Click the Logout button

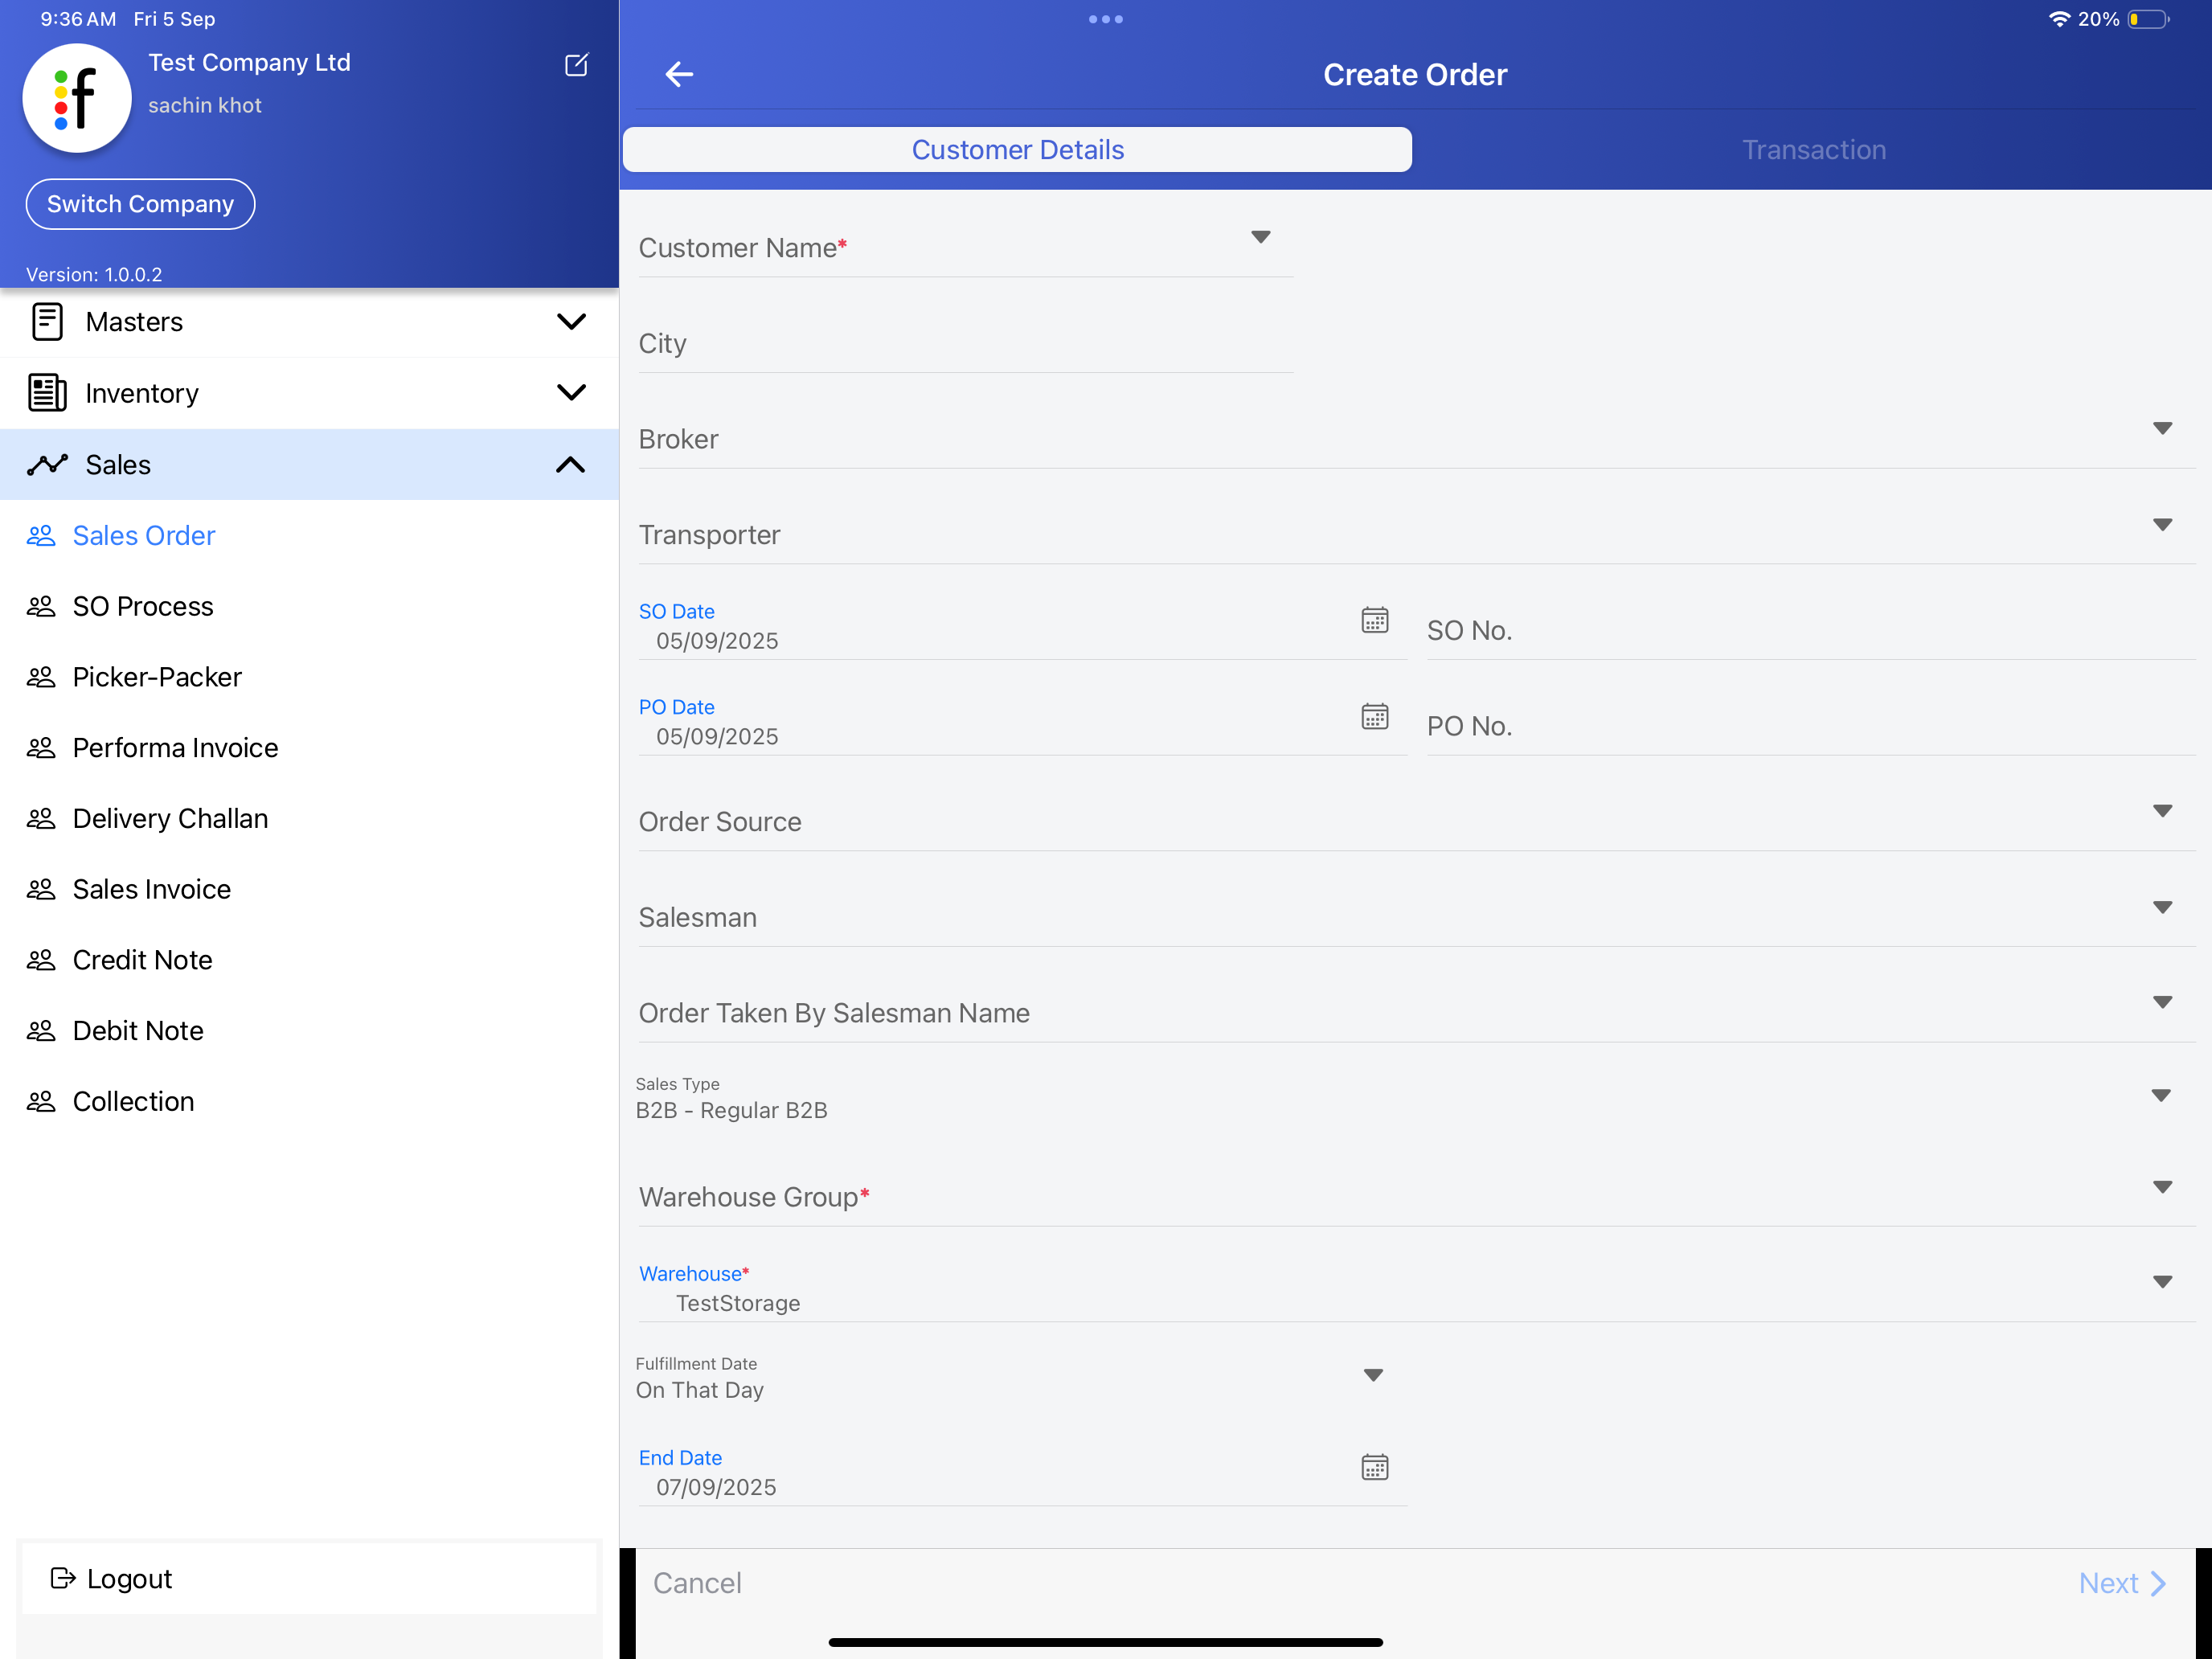[x=309, y=1578]
